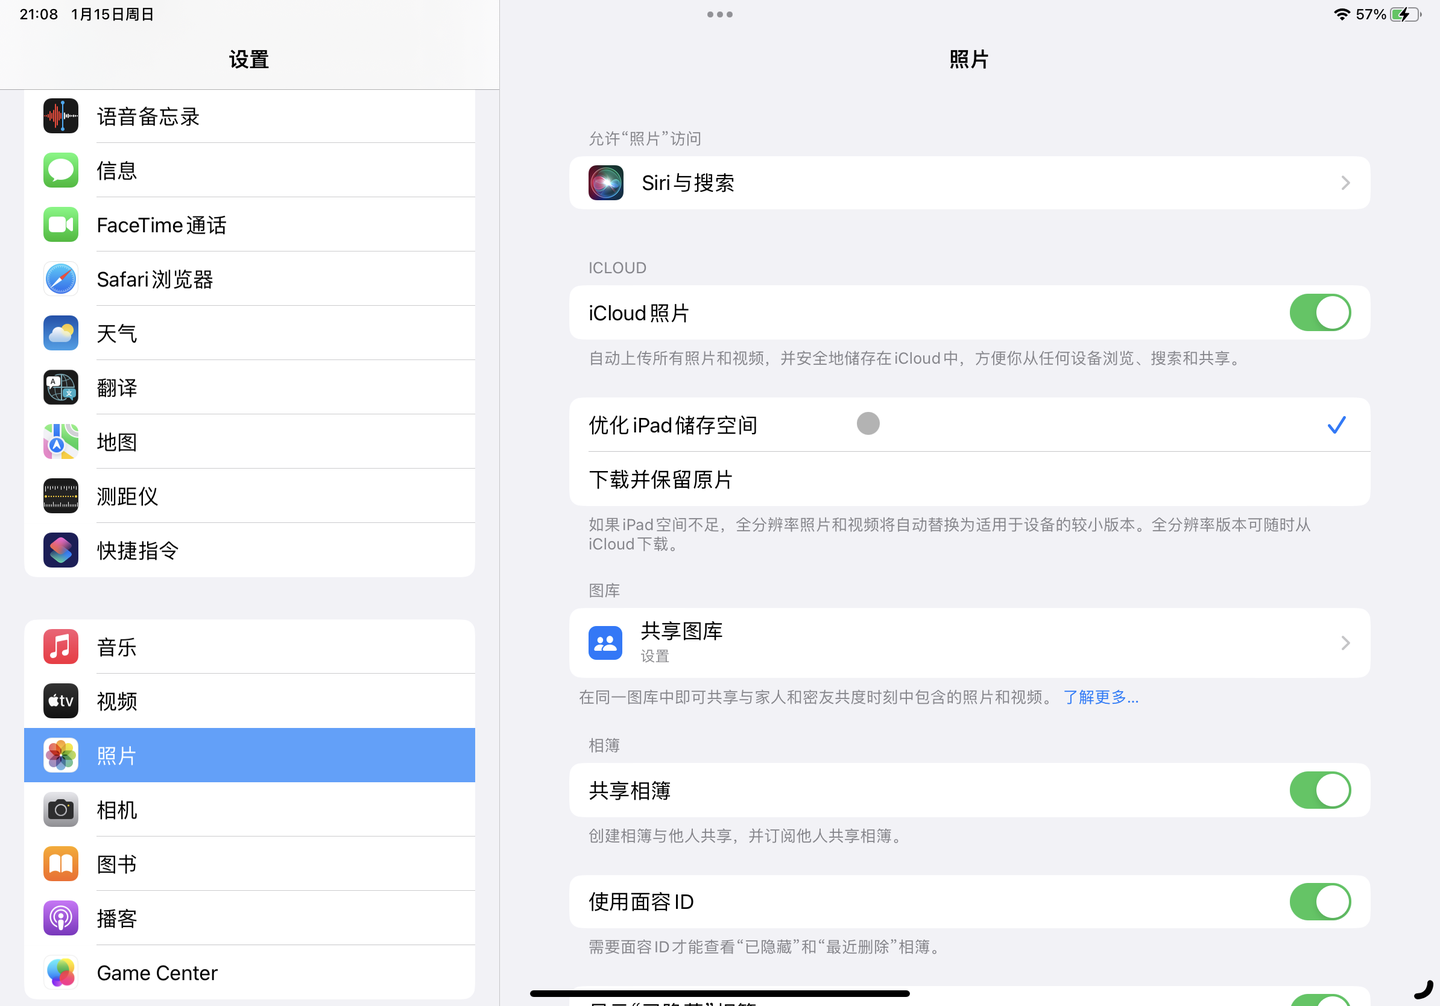Open the 了解更多 link

[x=1100, y=697]
